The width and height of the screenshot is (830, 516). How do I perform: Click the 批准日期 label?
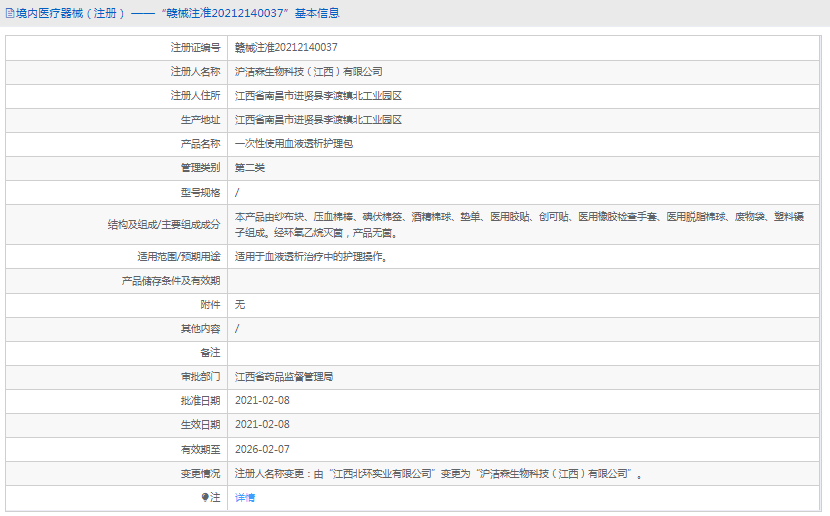pyautogui.click(x=200, y=401)
